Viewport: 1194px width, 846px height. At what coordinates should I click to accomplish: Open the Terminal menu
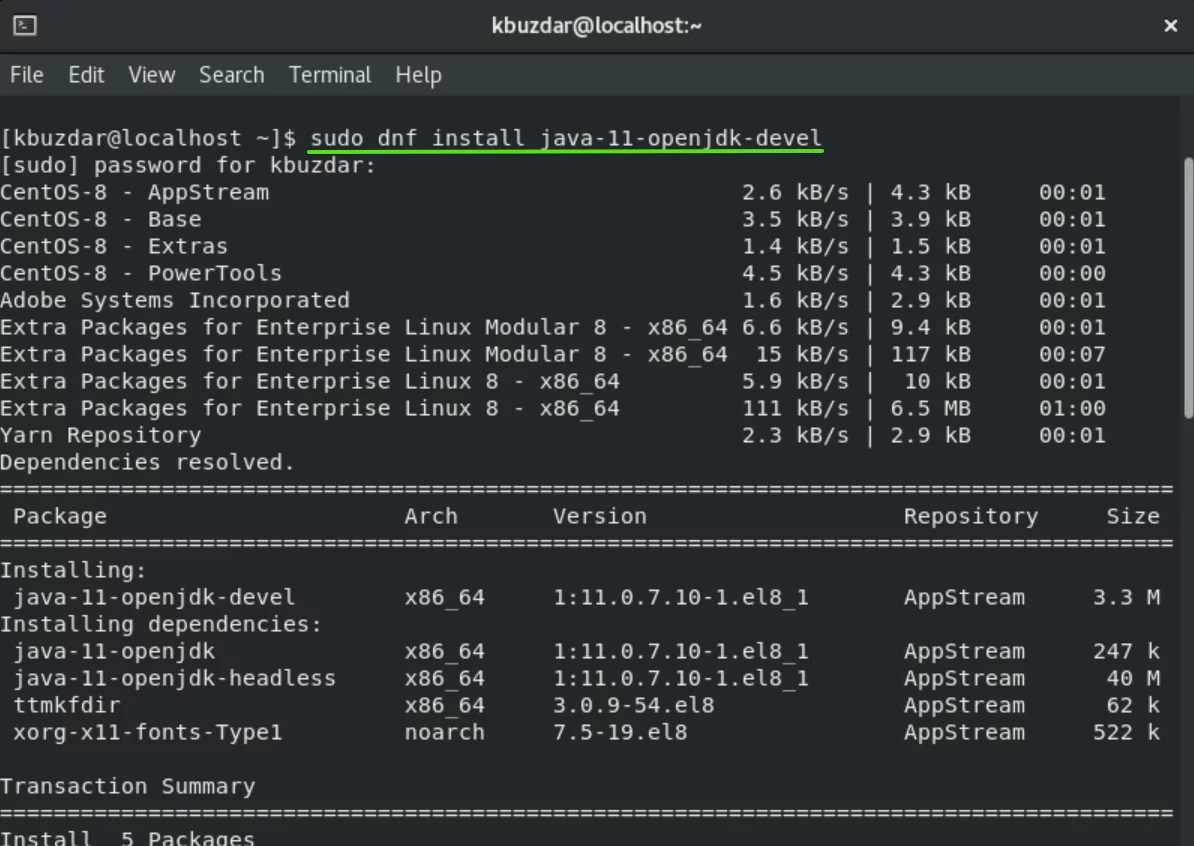[330, 75]
